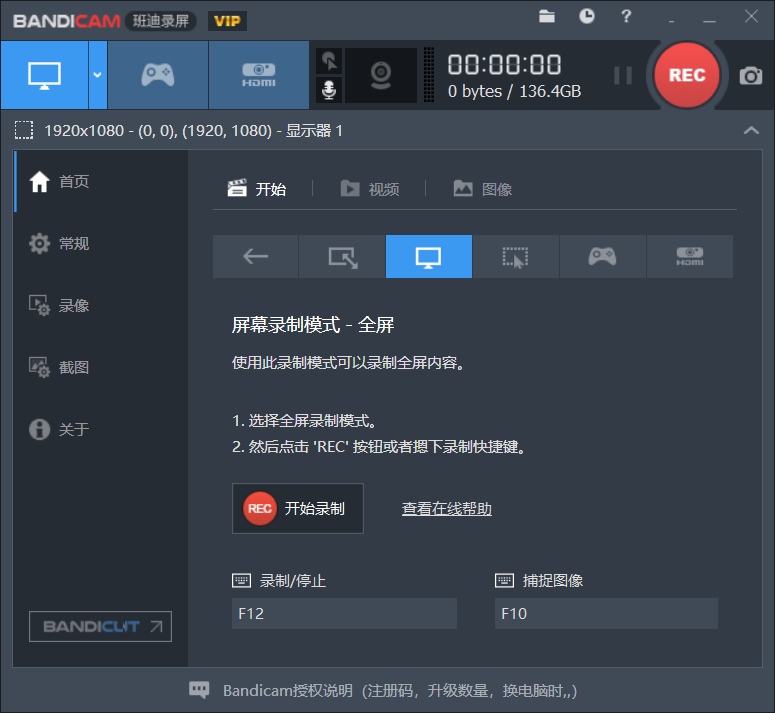This screenshot has width=775, height=713.
Task: Select the 开始 tab
Action: pos(257,189)
